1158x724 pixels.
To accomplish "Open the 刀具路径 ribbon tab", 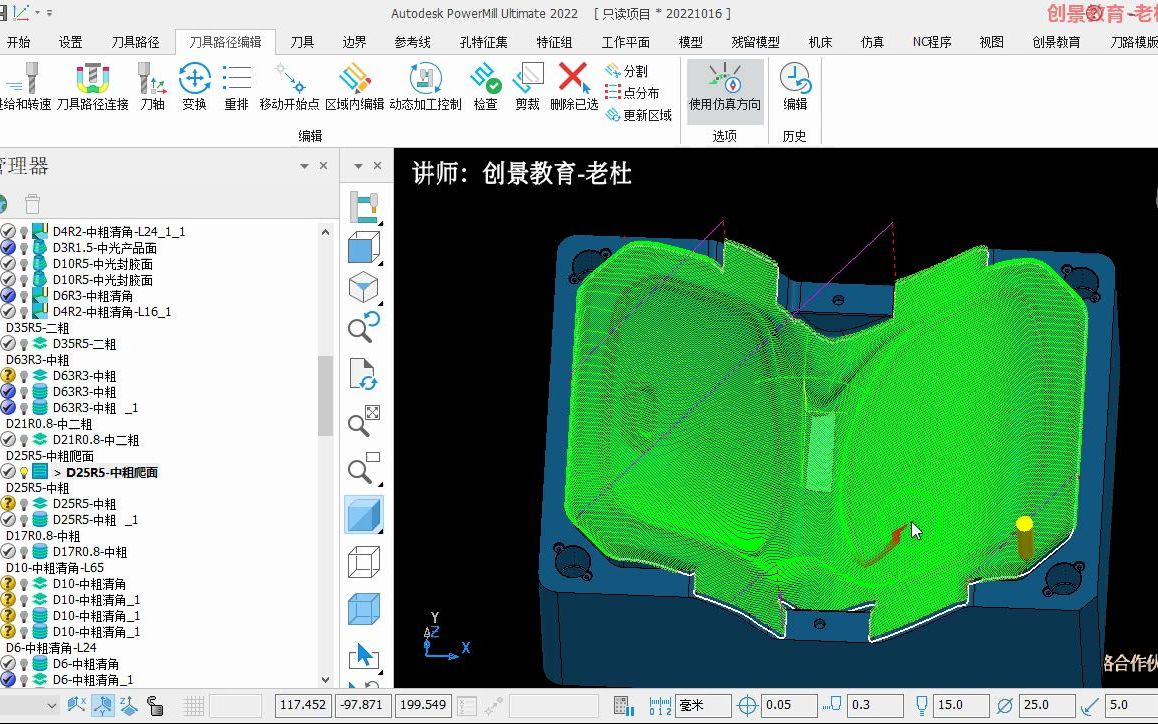I will pos(135,42).
